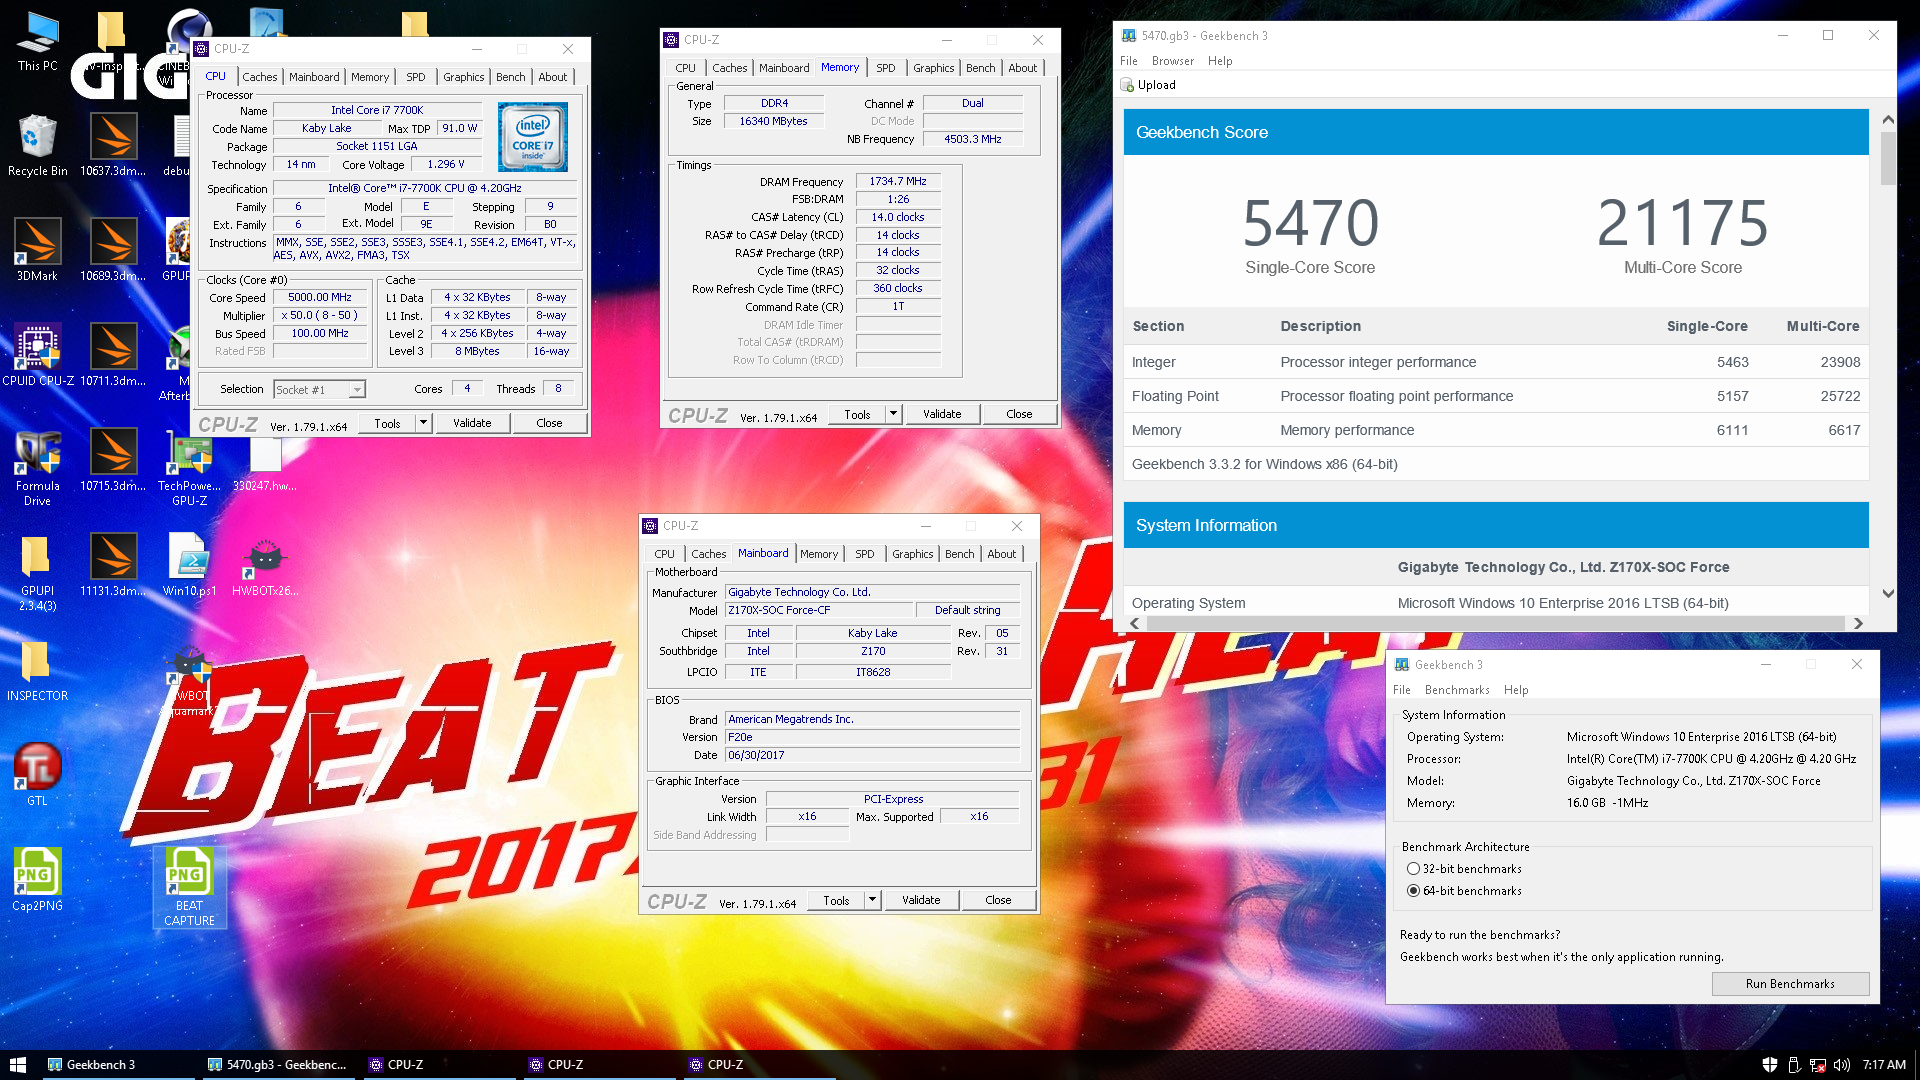The width and height of the screenshot is (1920, 1080).
Task: Open Cap2PNG desktop icon
Action: click(x=37, y=880)
